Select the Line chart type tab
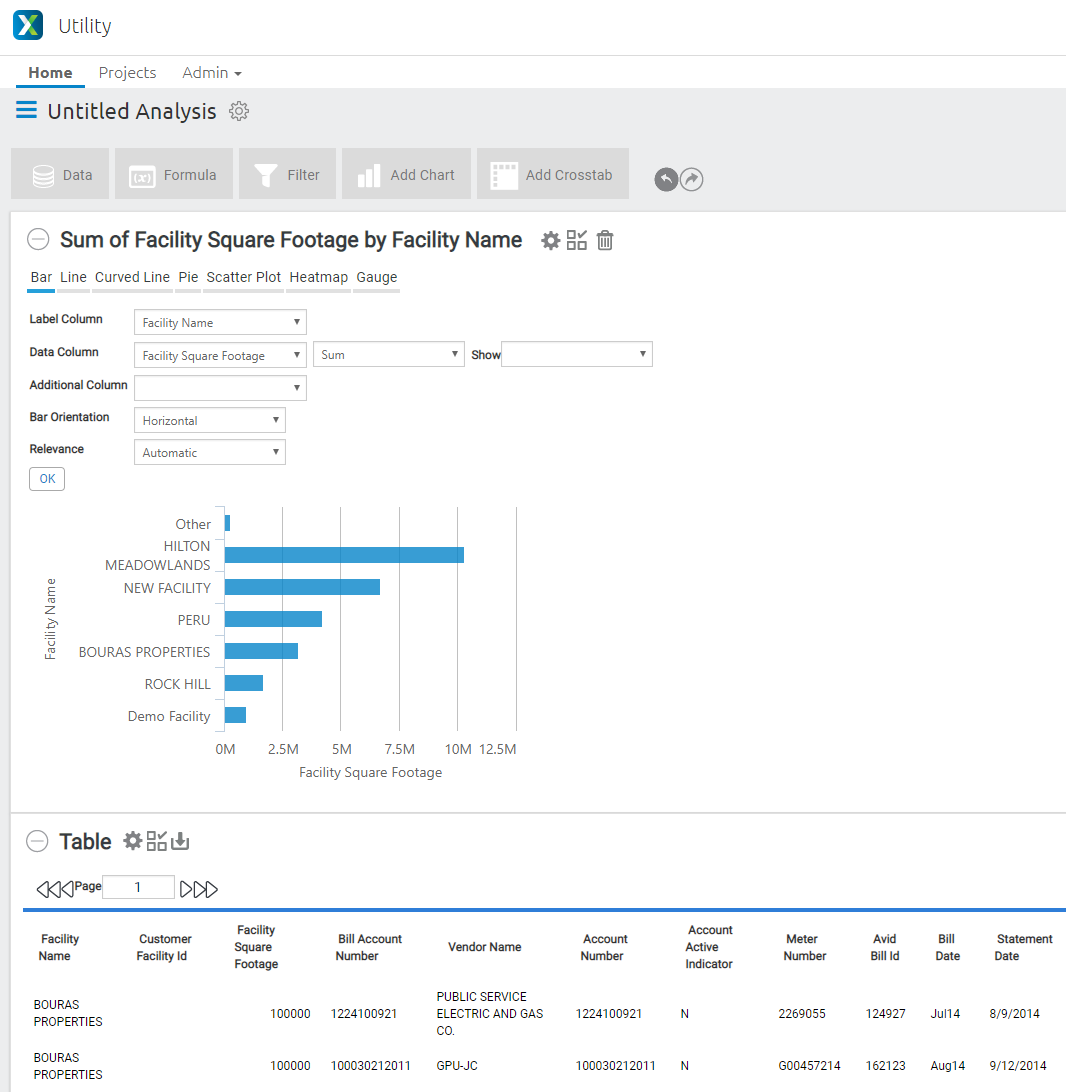Image resolution: width=1066 pixels, height=1092 pixels. (x=73, y=277)
